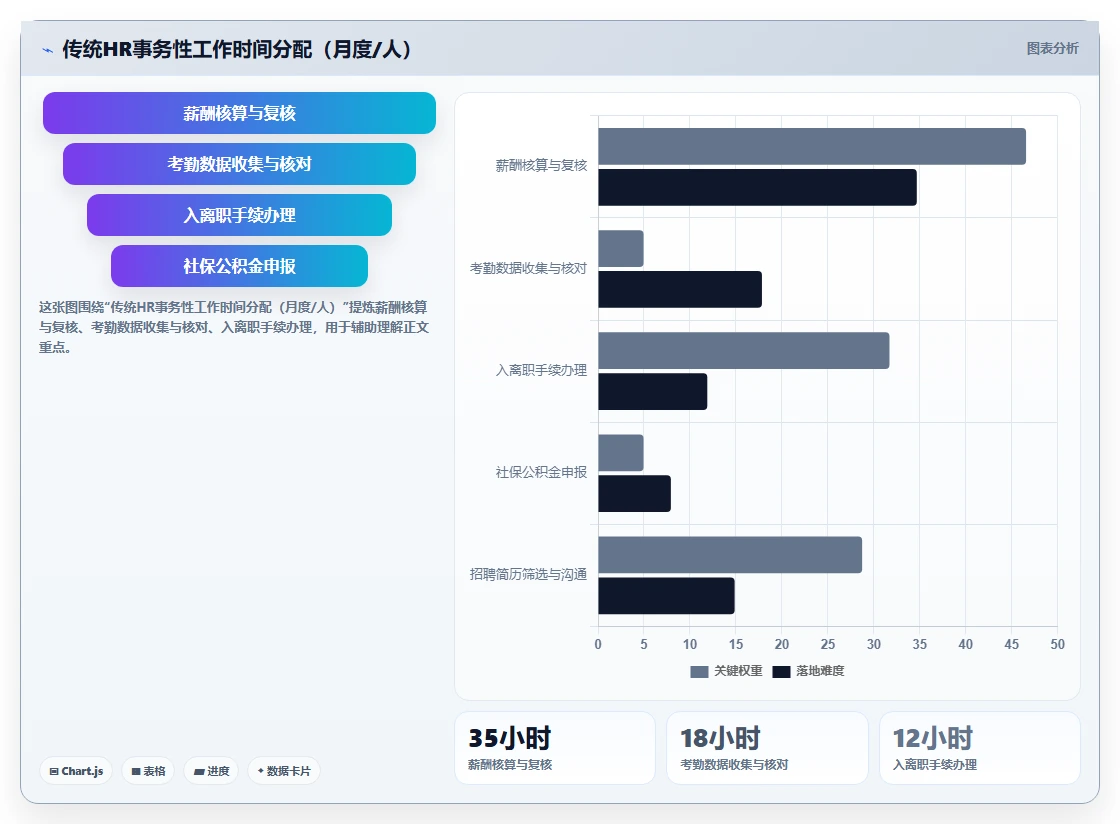Click the 12小时 stat card value

[933, 738]
